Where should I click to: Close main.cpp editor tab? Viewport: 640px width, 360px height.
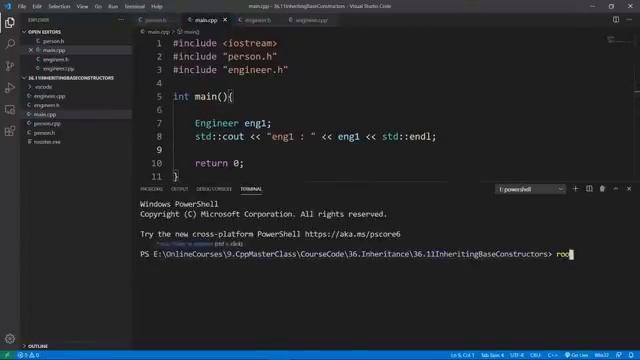pyautogui.click(x=225, y=20)
